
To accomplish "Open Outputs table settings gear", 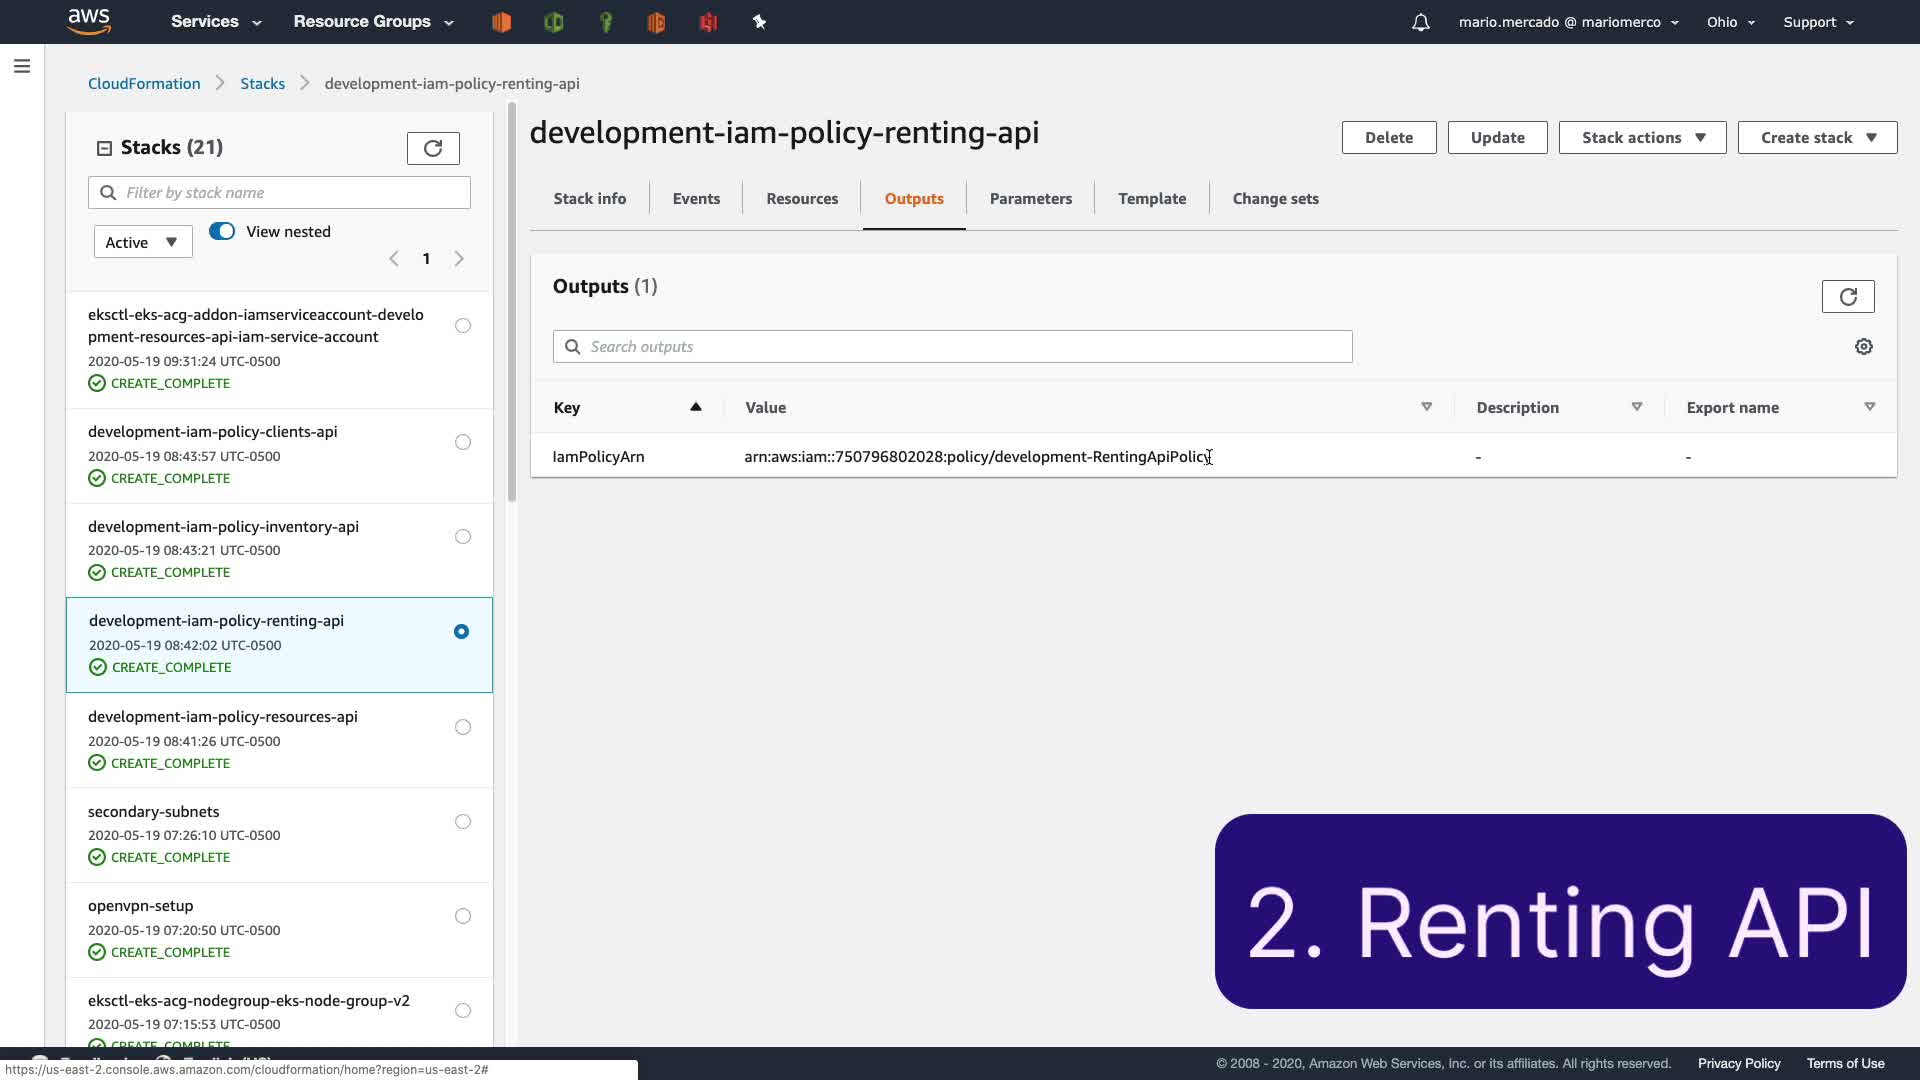I will tap(1863, 346).
